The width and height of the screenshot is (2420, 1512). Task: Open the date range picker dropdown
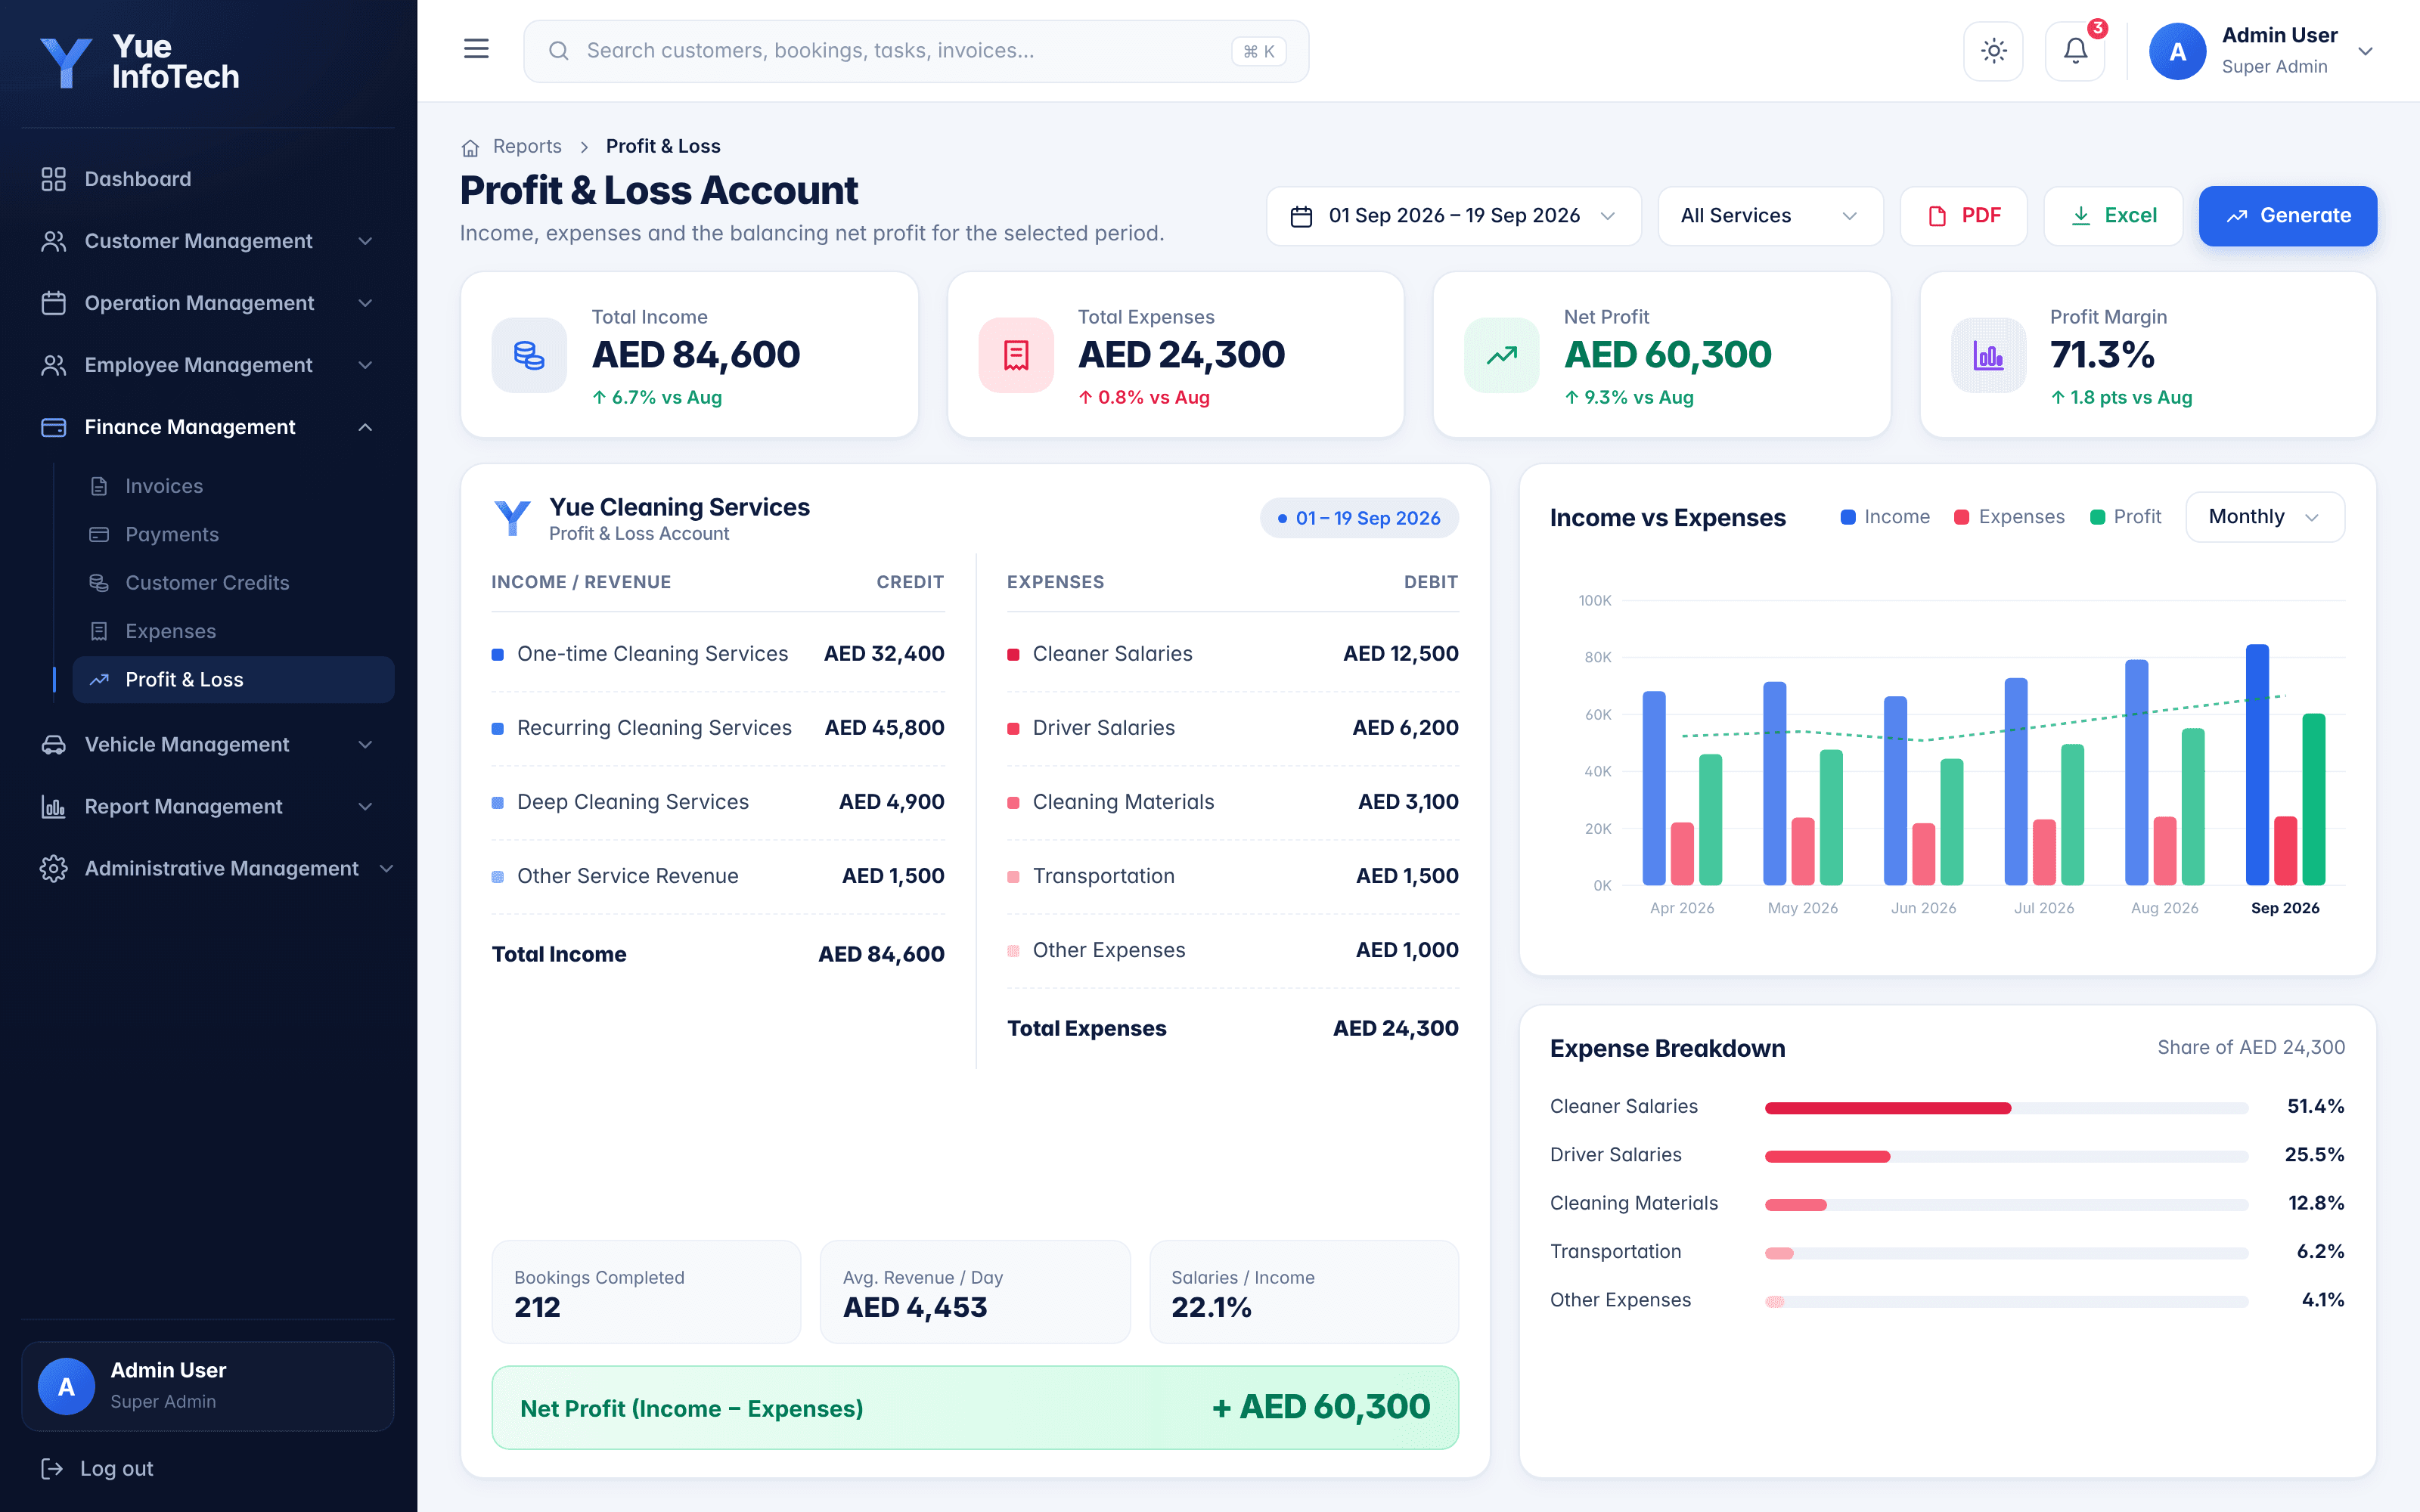click(x=1453, y=216)
